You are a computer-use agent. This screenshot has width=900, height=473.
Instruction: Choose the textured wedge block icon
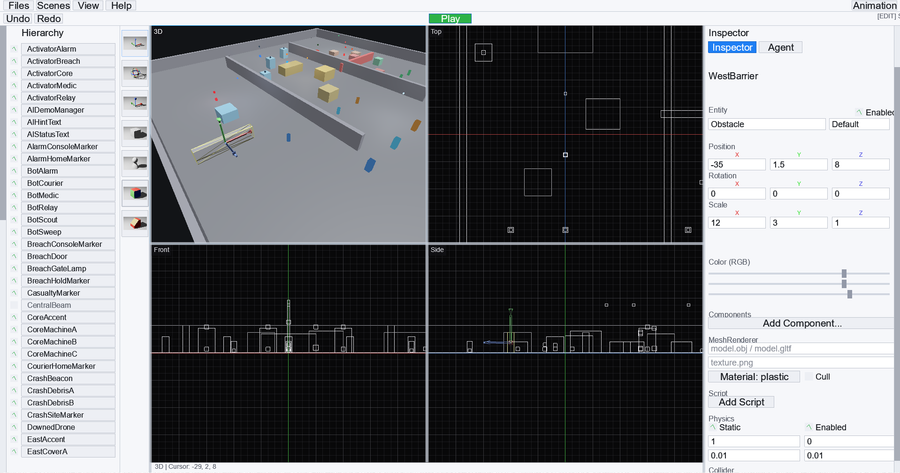pos(135,223)
